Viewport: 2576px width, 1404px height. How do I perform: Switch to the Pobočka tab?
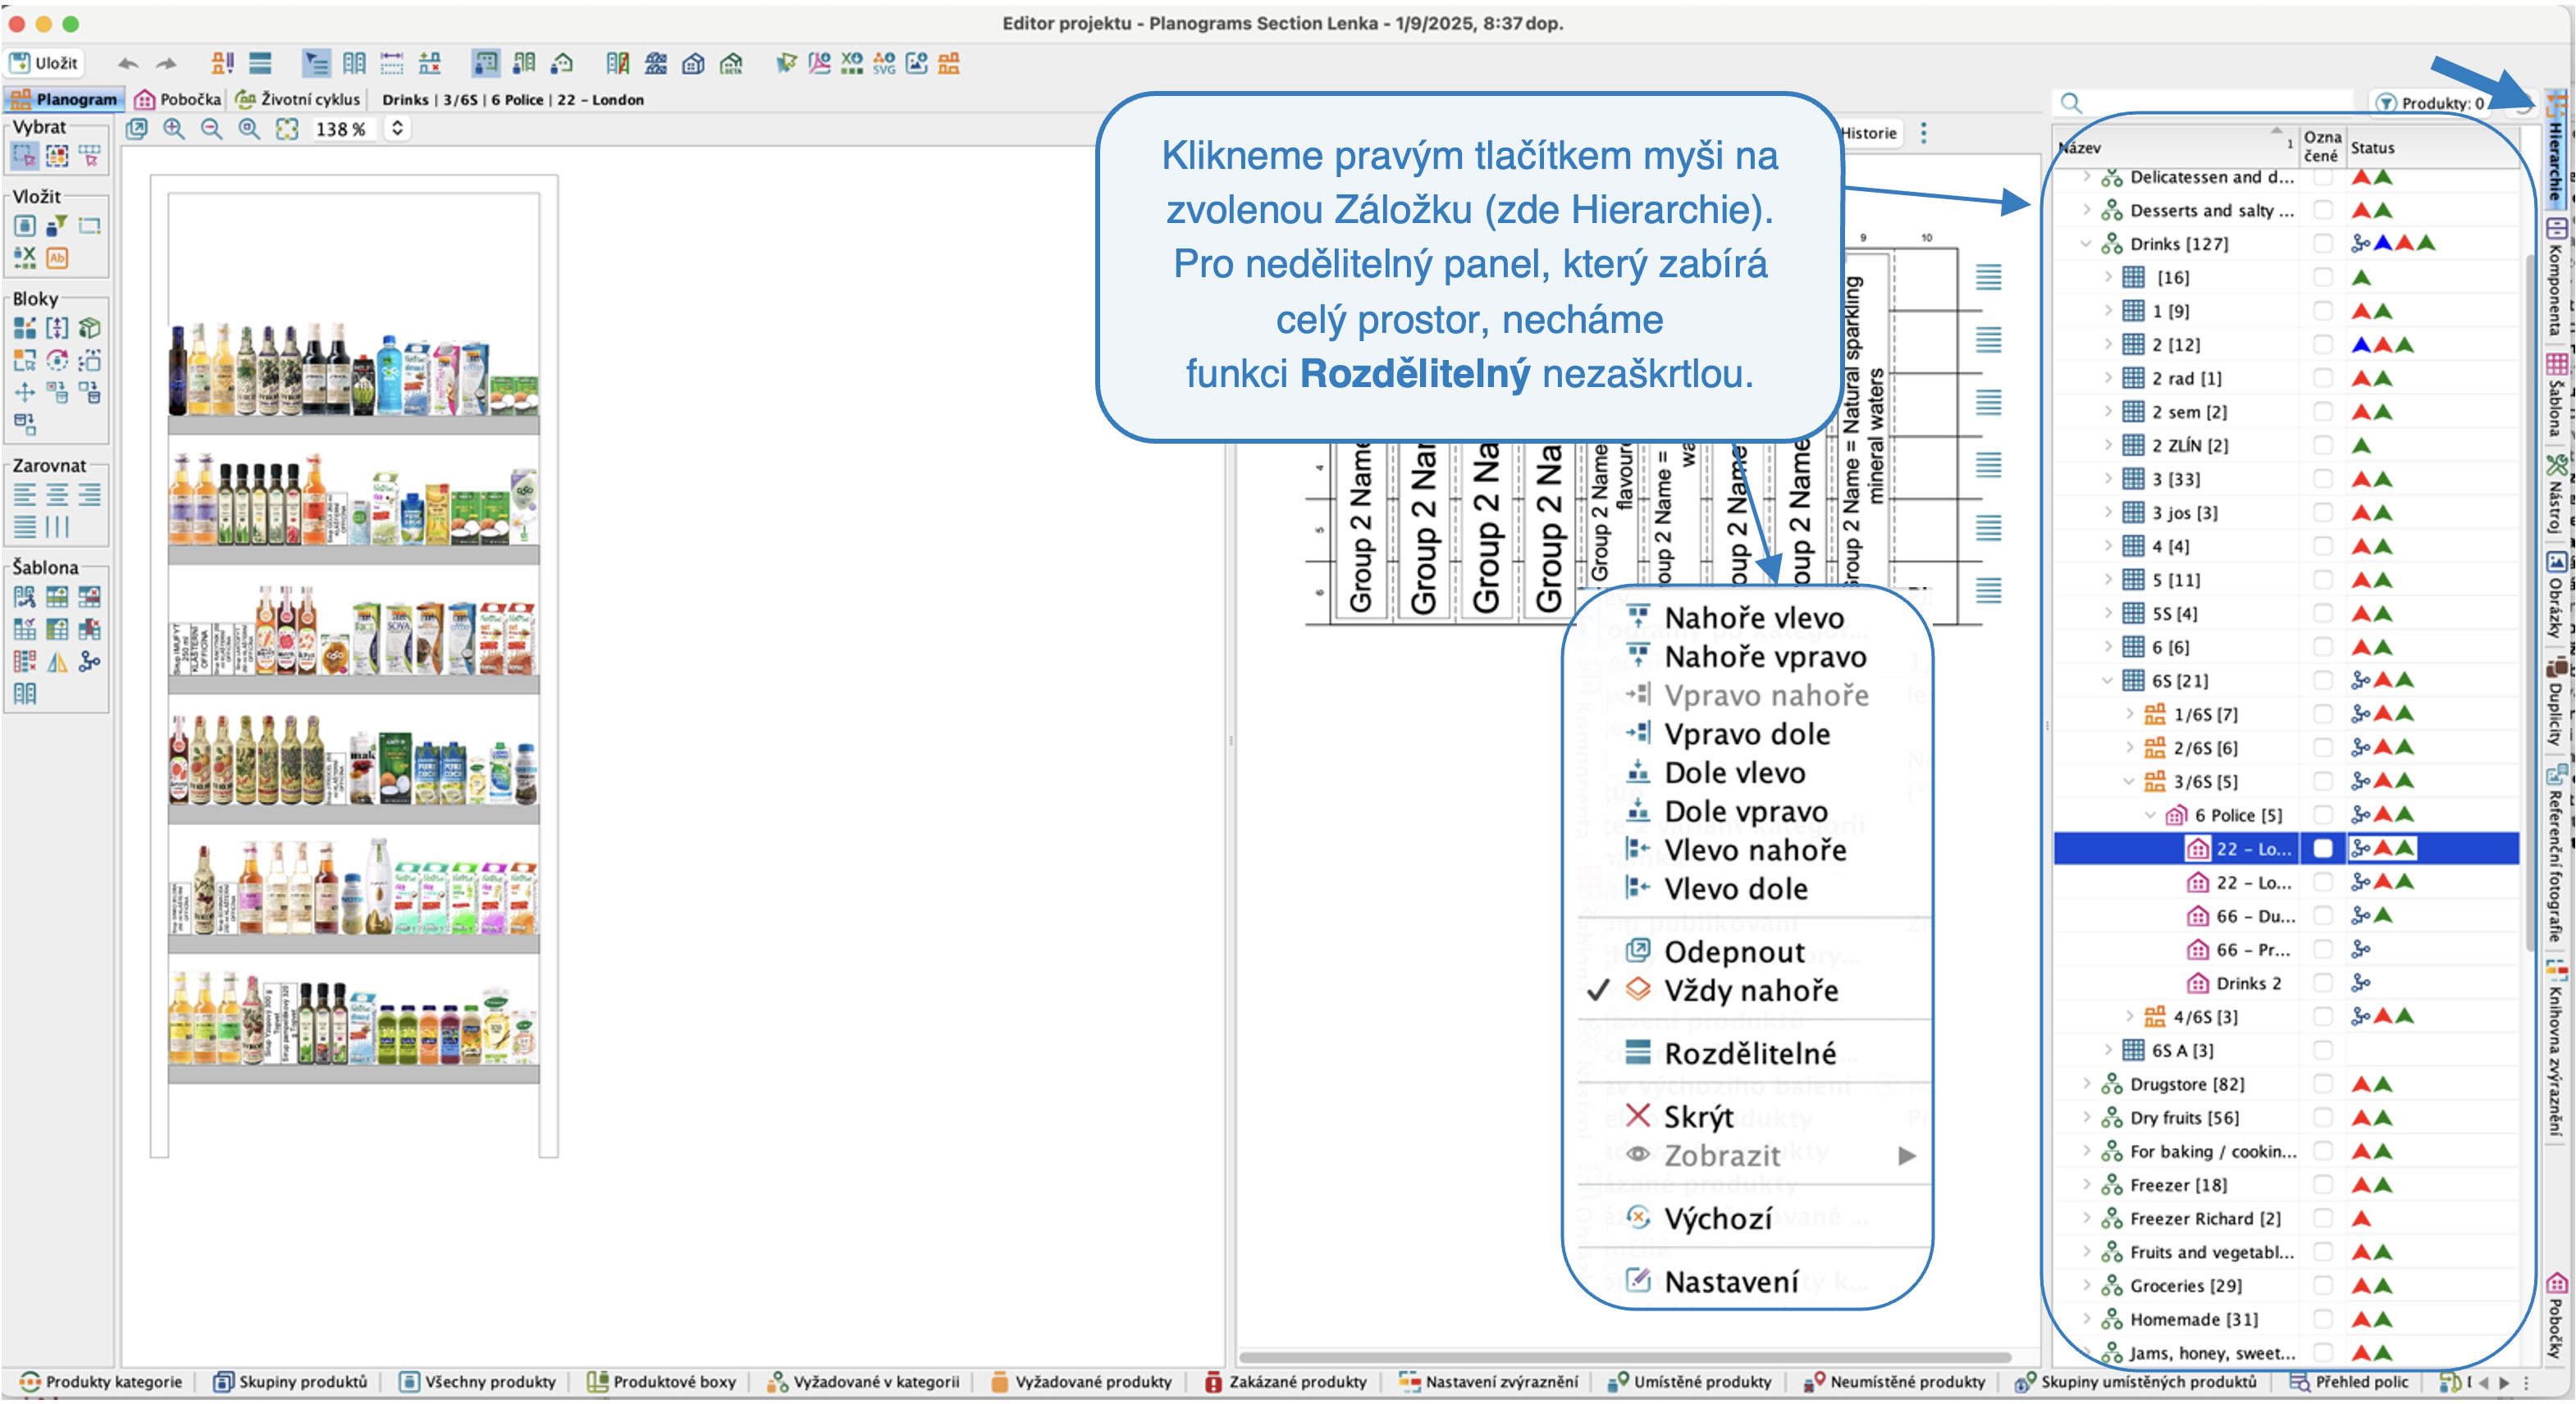point(178,99)
